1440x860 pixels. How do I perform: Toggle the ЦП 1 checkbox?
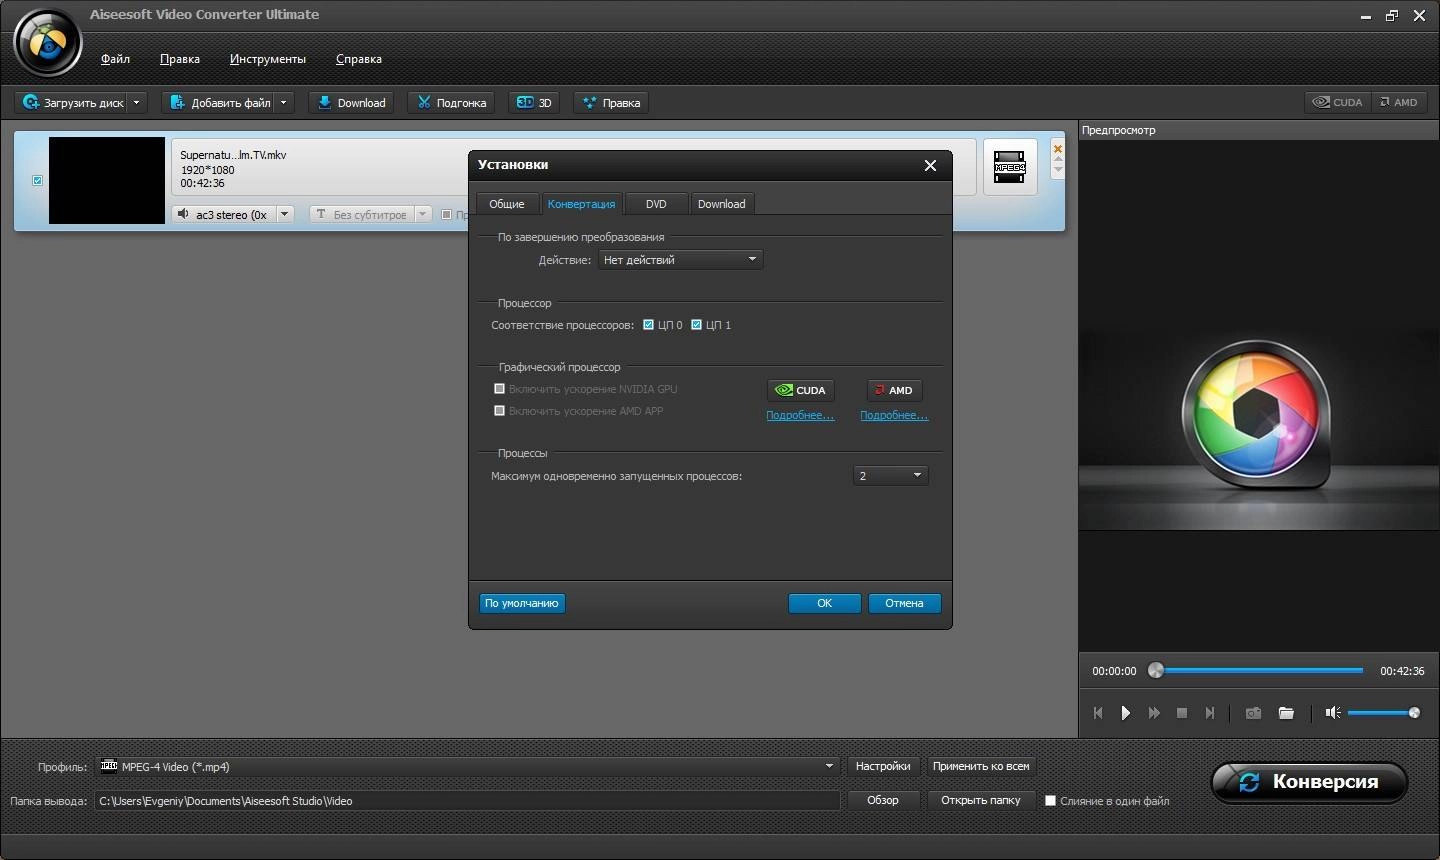click(x=696, y=325)
